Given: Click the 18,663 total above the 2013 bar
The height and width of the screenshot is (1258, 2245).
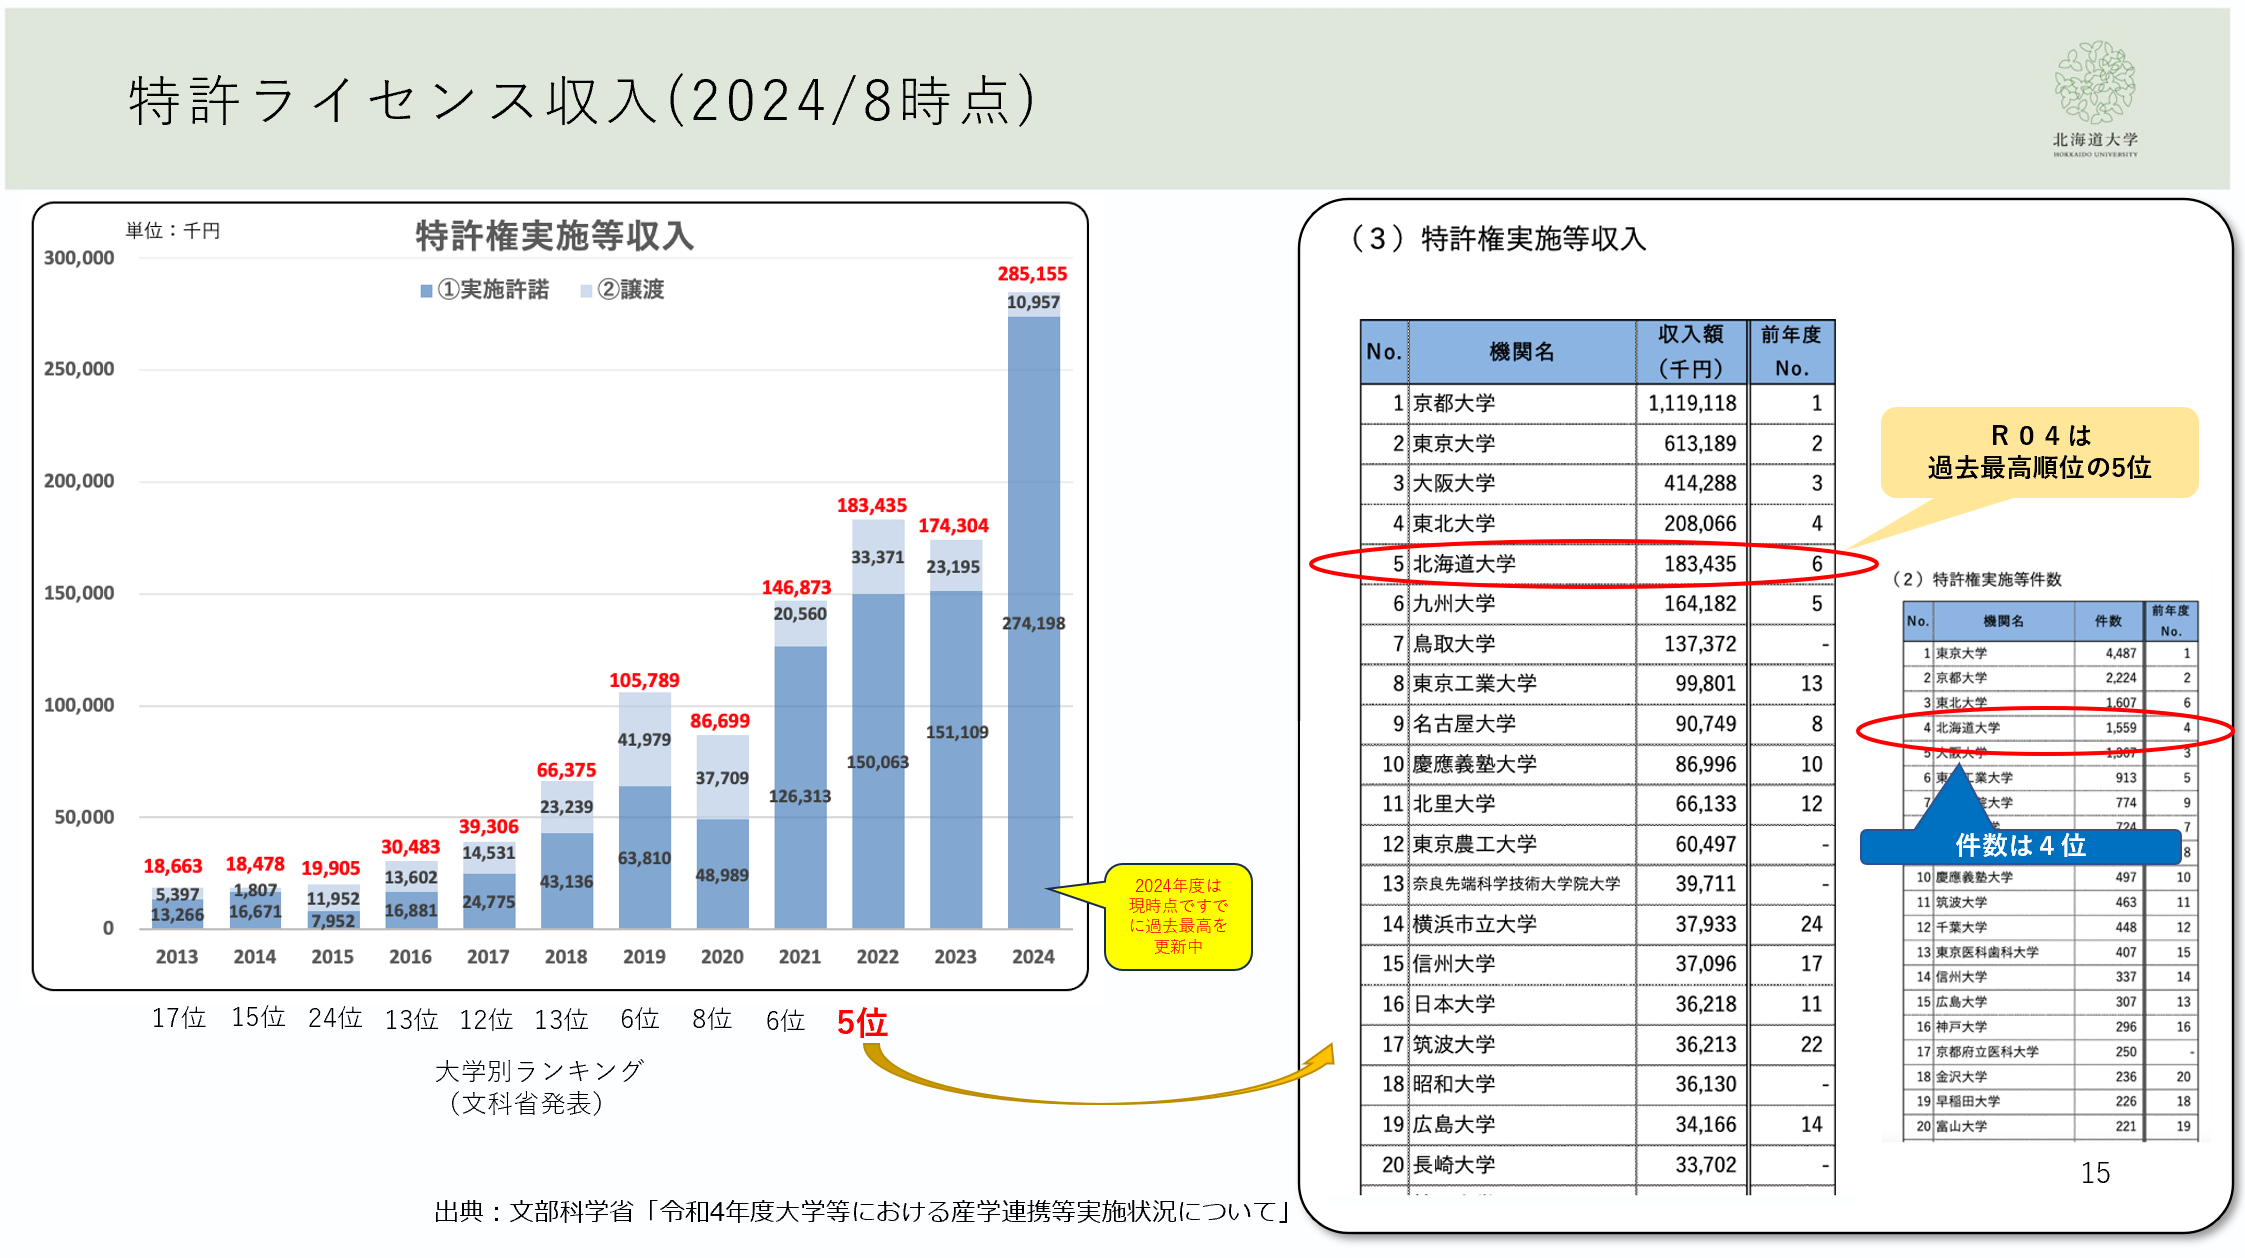Looking at the screenshot, I should [173, 866].
